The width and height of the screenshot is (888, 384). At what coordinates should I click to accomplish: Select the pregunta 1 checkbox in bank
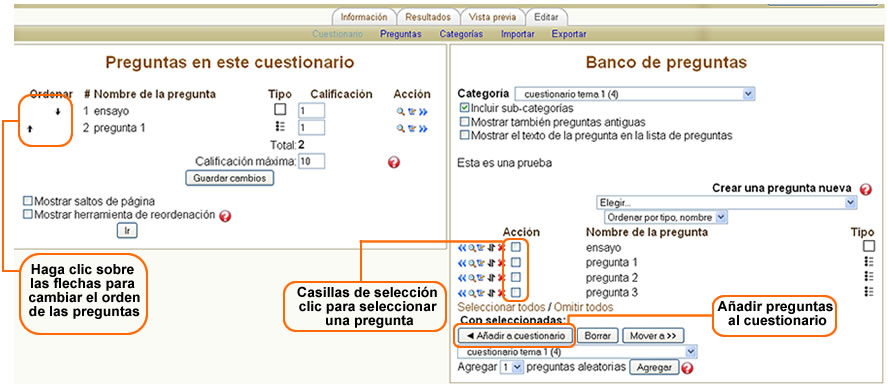516,262
